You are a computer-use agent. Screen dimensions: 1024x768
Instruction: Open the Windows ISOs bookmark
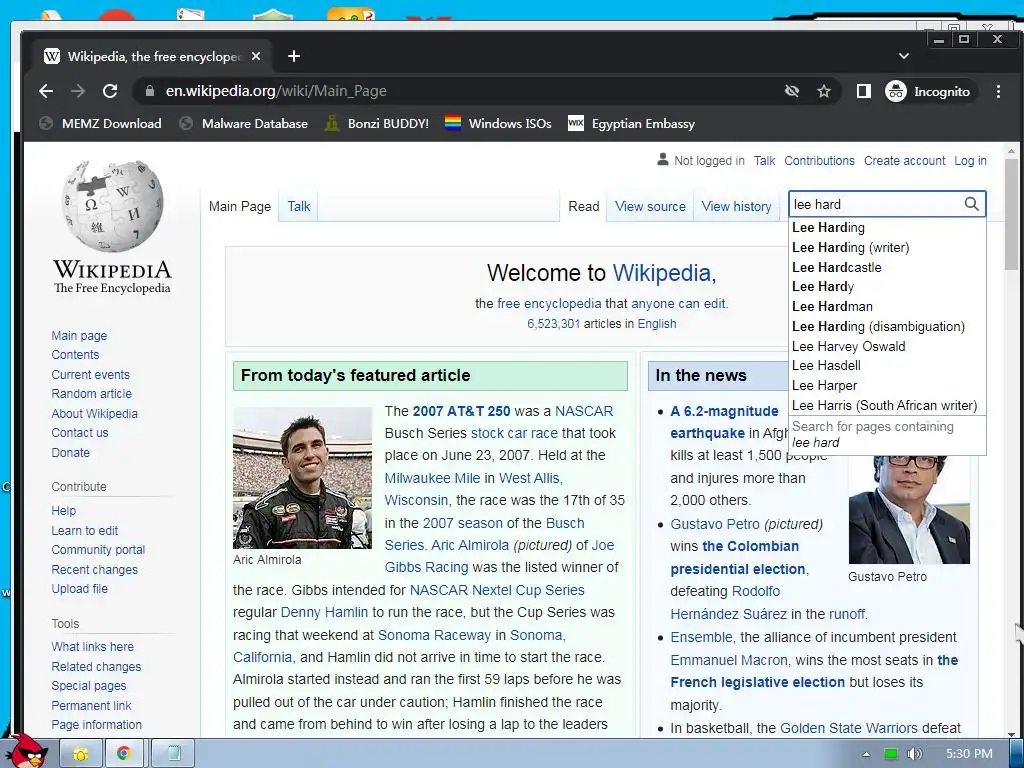(498, 123)
